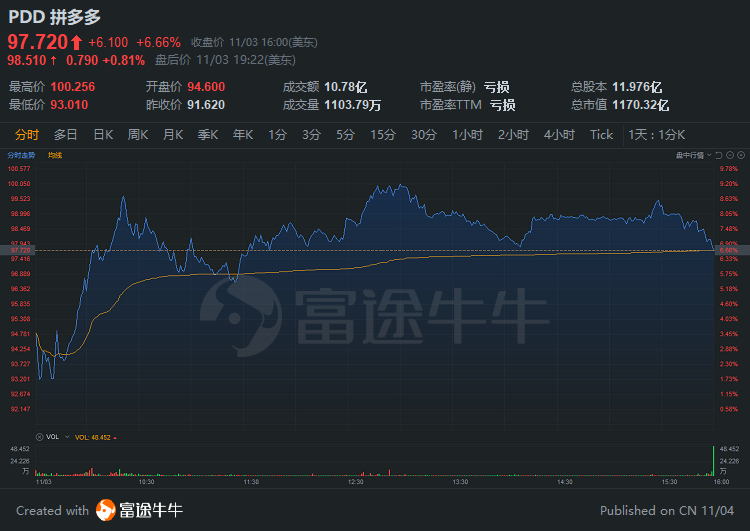Open the 1天 : 1分K range selector
This screenshot has height=531, width=750.
coord(657,135)
